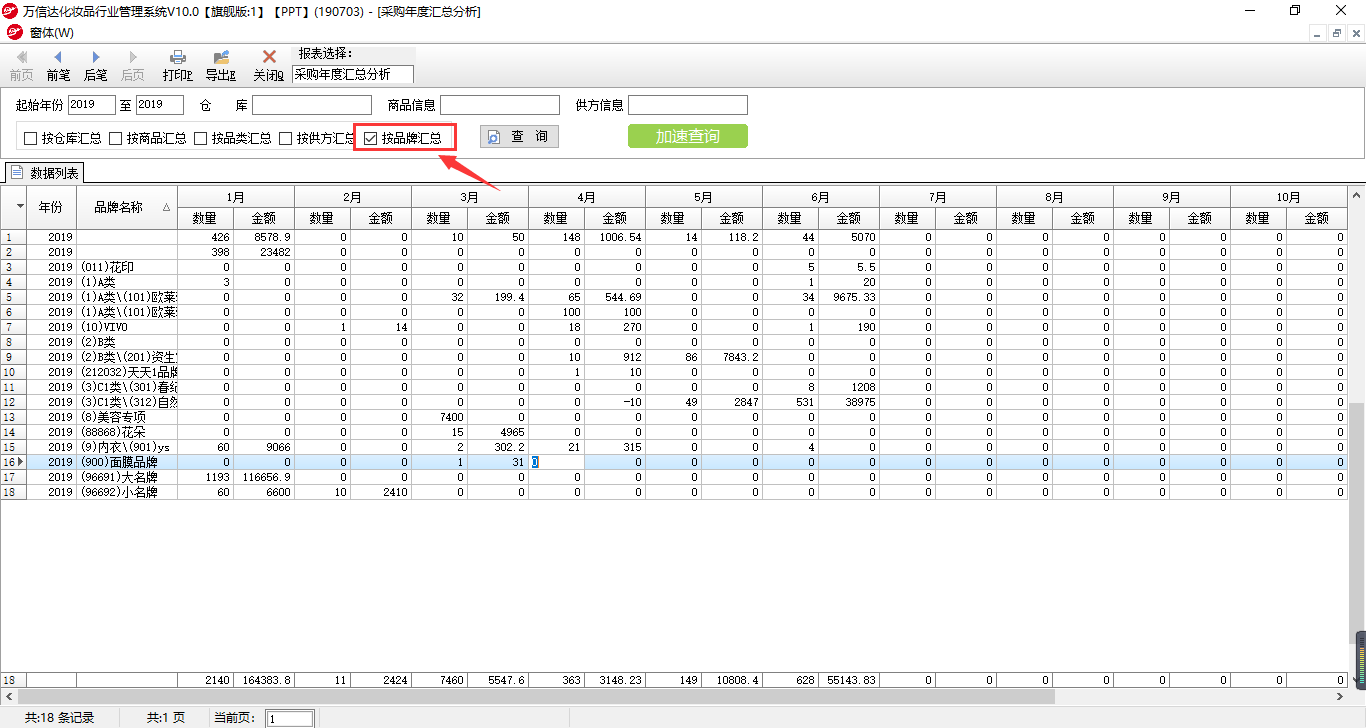Click the export (导出E) icon
Screen dimensions: 1366x728
(221, 58)
